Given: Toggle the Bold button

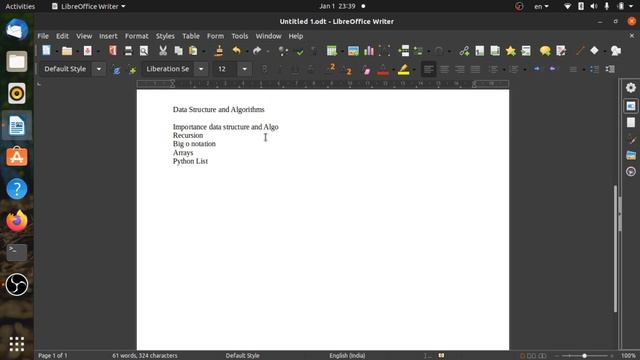Looking at the screenshot, I should pos(264,69).
